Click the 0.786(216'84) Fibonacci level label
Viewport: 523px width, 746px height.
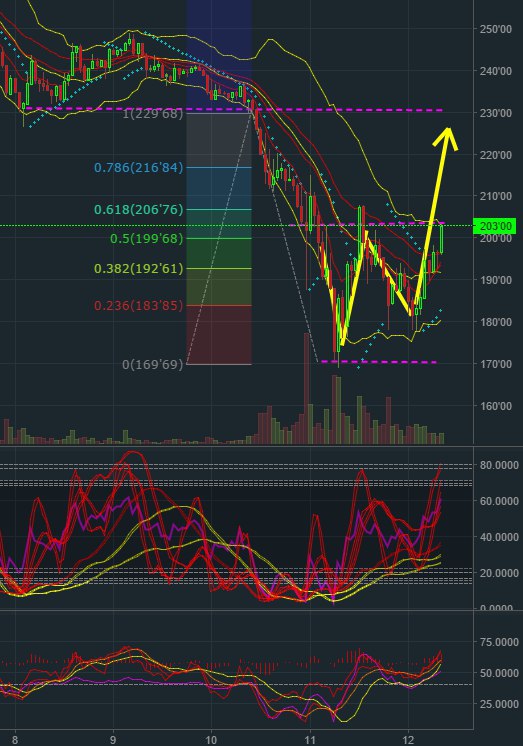coord(138,167)
